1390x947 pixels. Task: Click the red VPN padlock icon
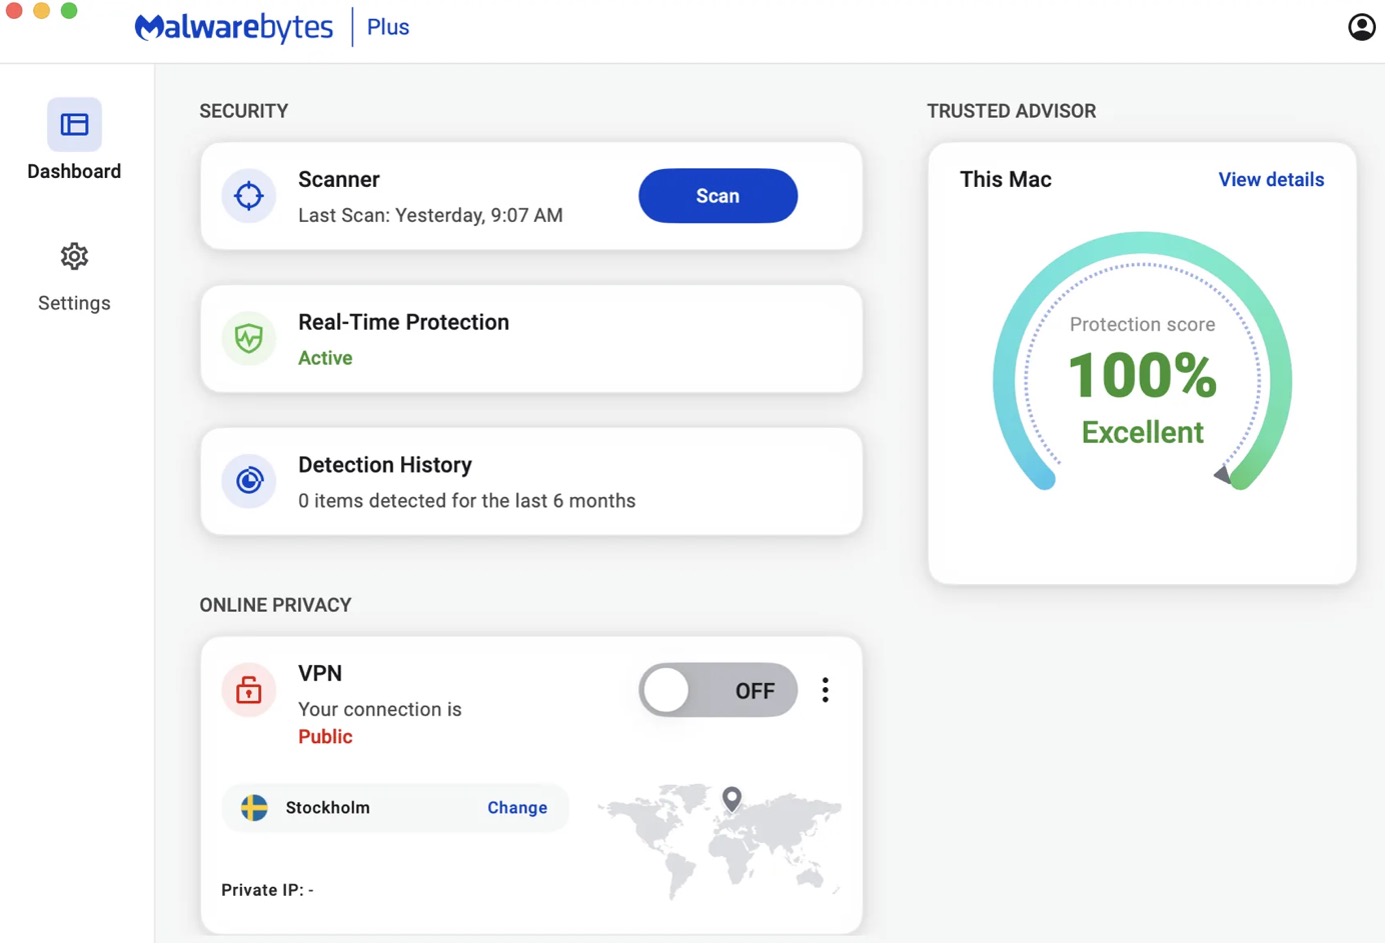pyautogui.click(x=249, y=690)
